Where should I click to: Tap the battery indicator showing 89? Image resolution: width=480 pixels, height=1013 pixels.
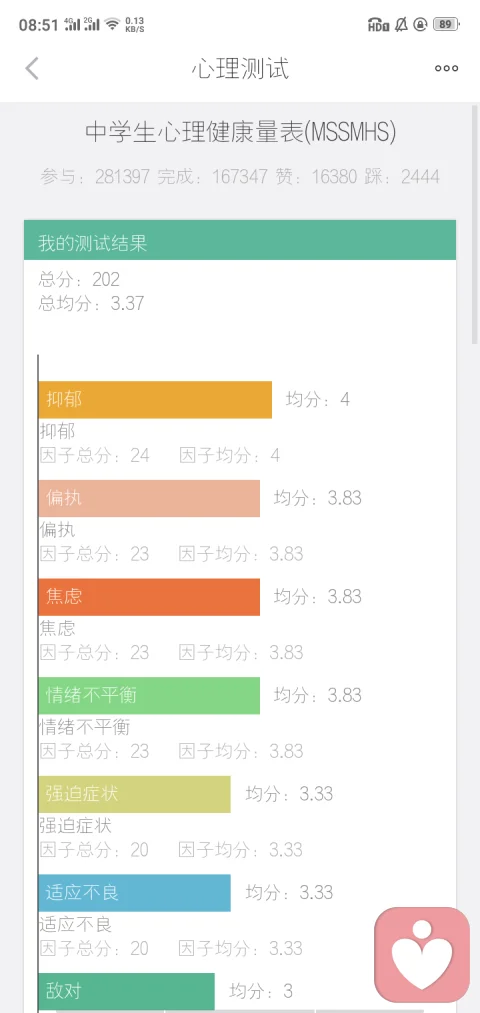pos(446,25)
